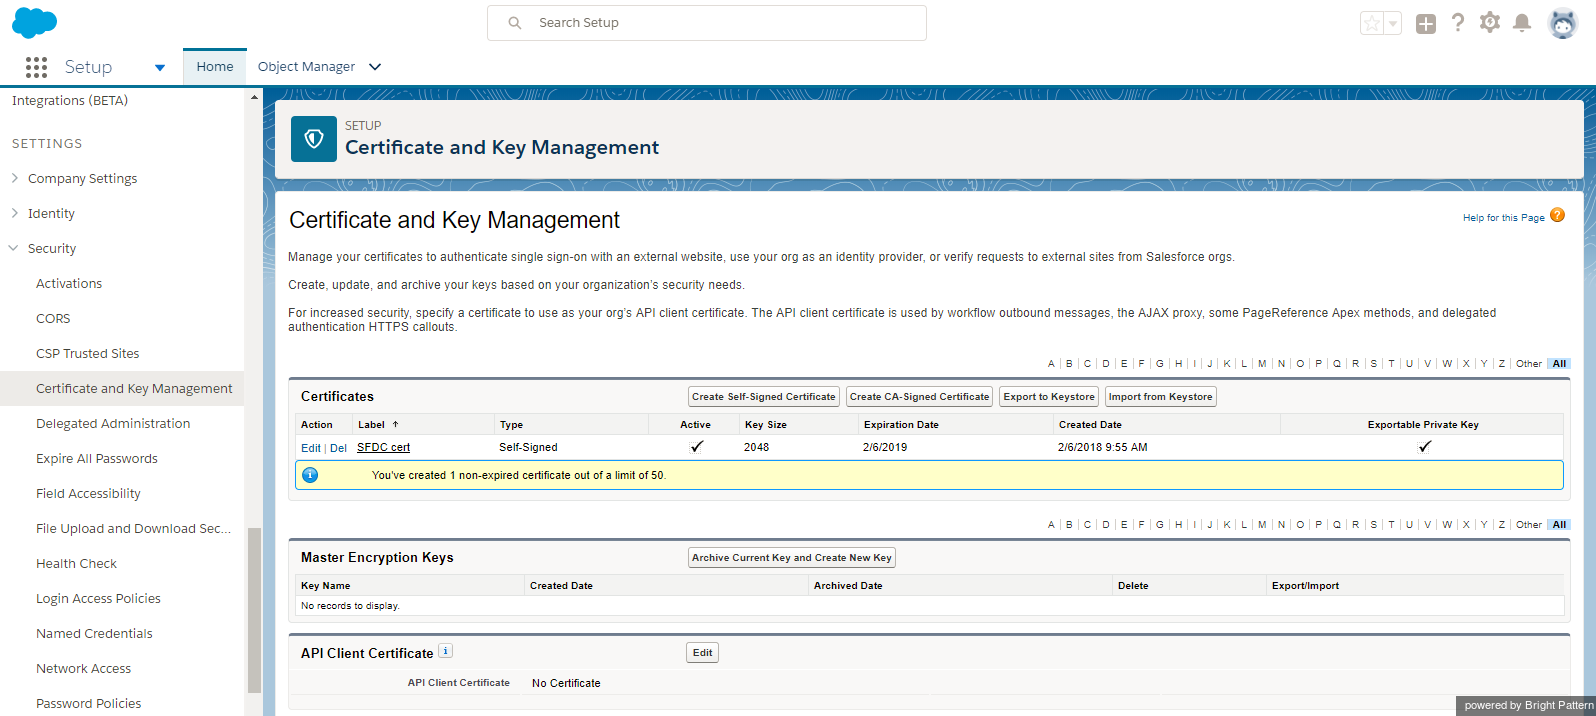The image size is (1596, 716).
Task: Open Expire All Passwords
Action: pos(97,459)
